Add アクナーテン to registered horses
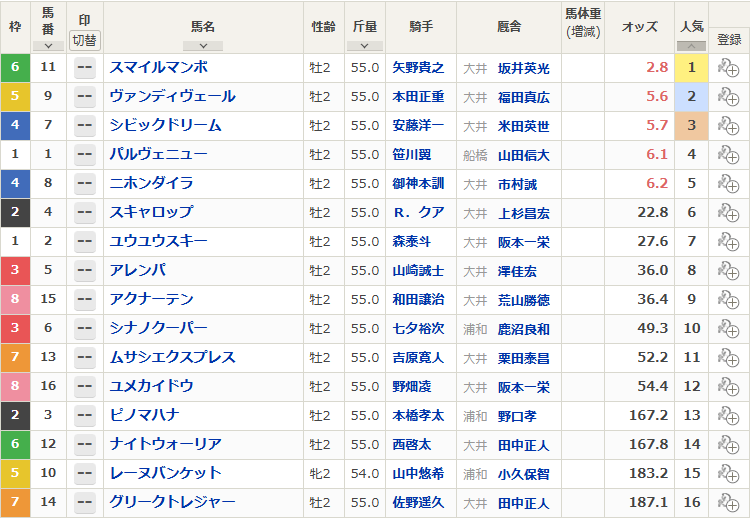The height and width of the screenshot is (519, 750). coord(728,299)
